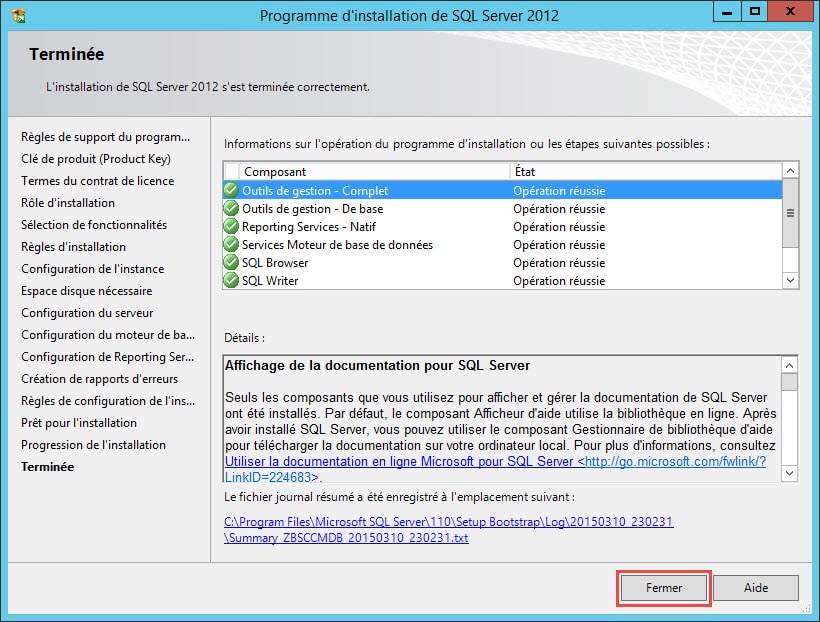Click step 'Configuration du moteur de ba...'
Viewport: 820px width, 622px height.
click(x=108, y=335)
